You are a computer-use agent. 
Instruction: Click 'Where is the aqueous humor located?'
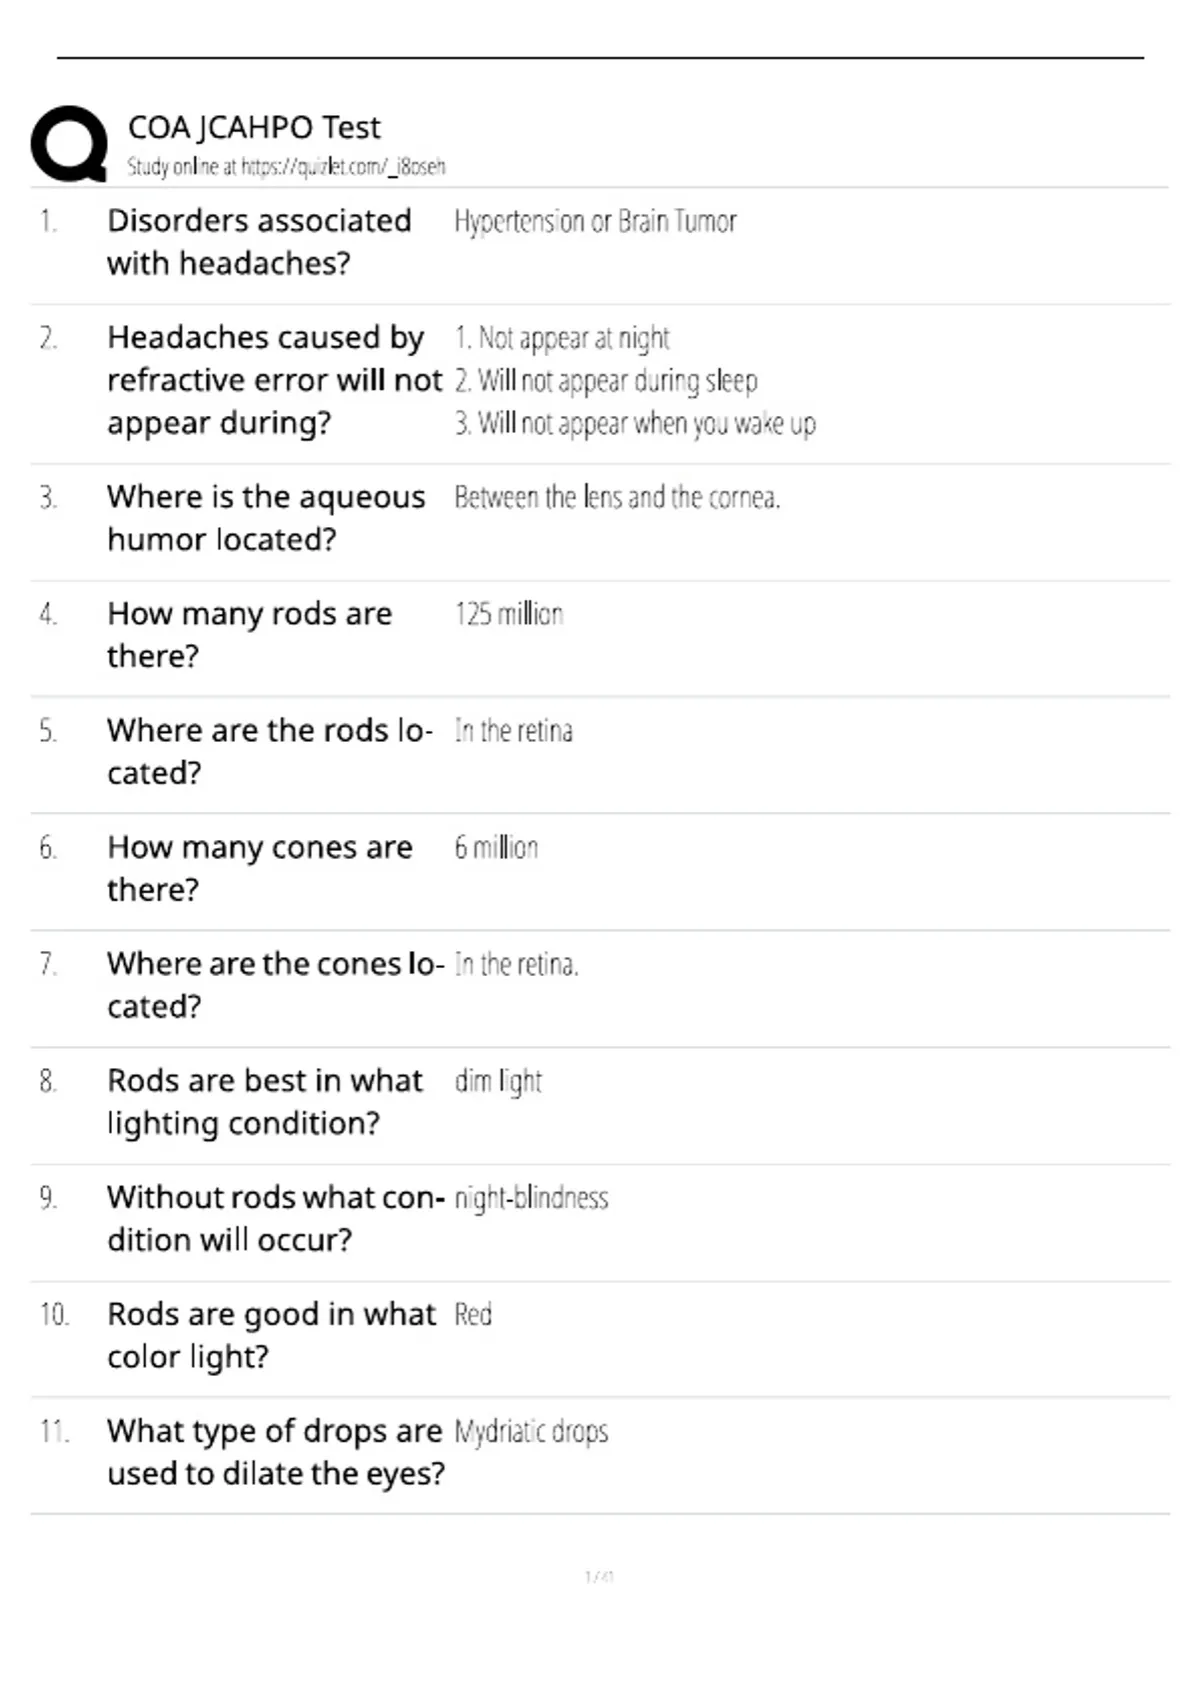pyautogui.click(x=266, y=518)
